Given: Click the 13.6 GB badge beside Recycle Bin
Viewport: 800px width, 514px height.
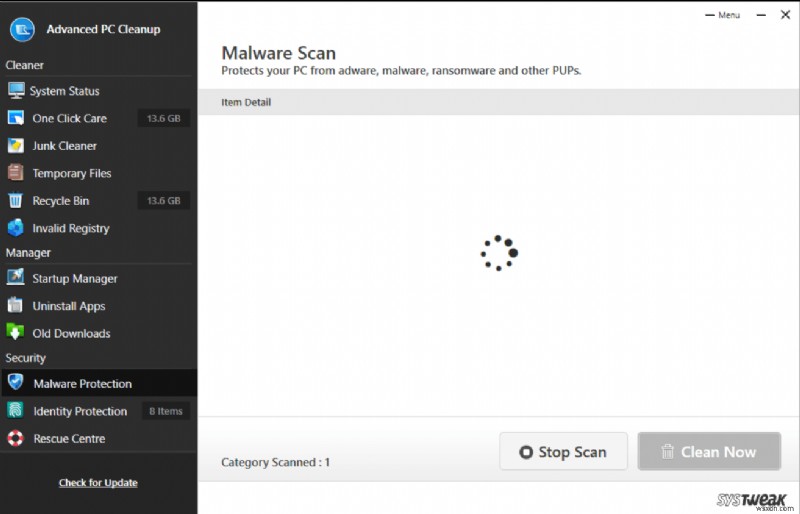Looking at the screenshot, I should 163,201.
